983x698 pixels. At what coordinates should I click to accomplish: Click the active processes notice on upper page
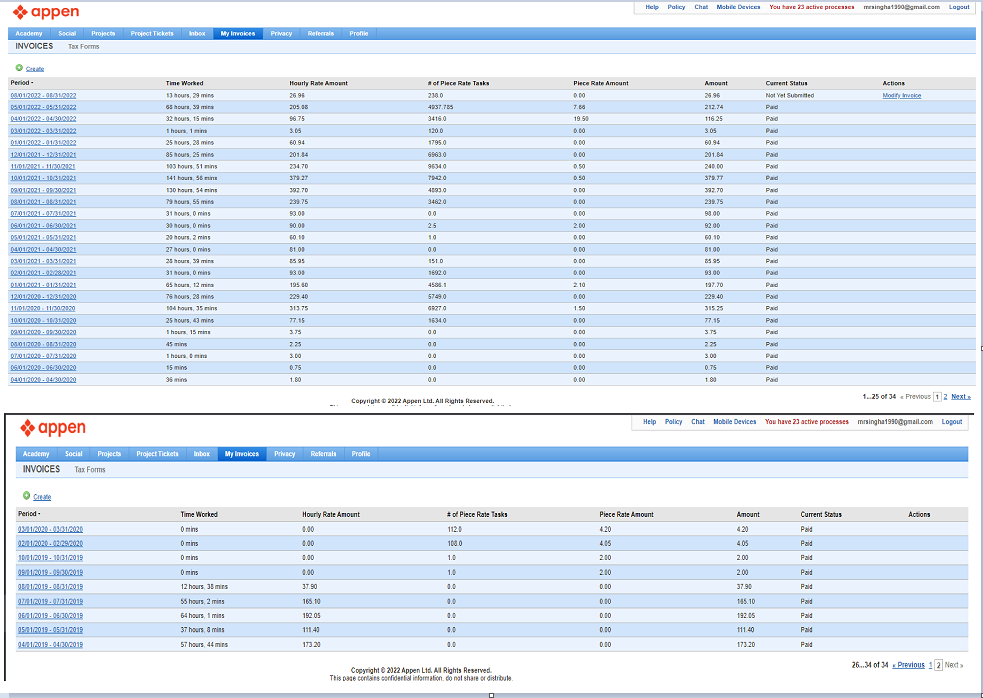812,7
